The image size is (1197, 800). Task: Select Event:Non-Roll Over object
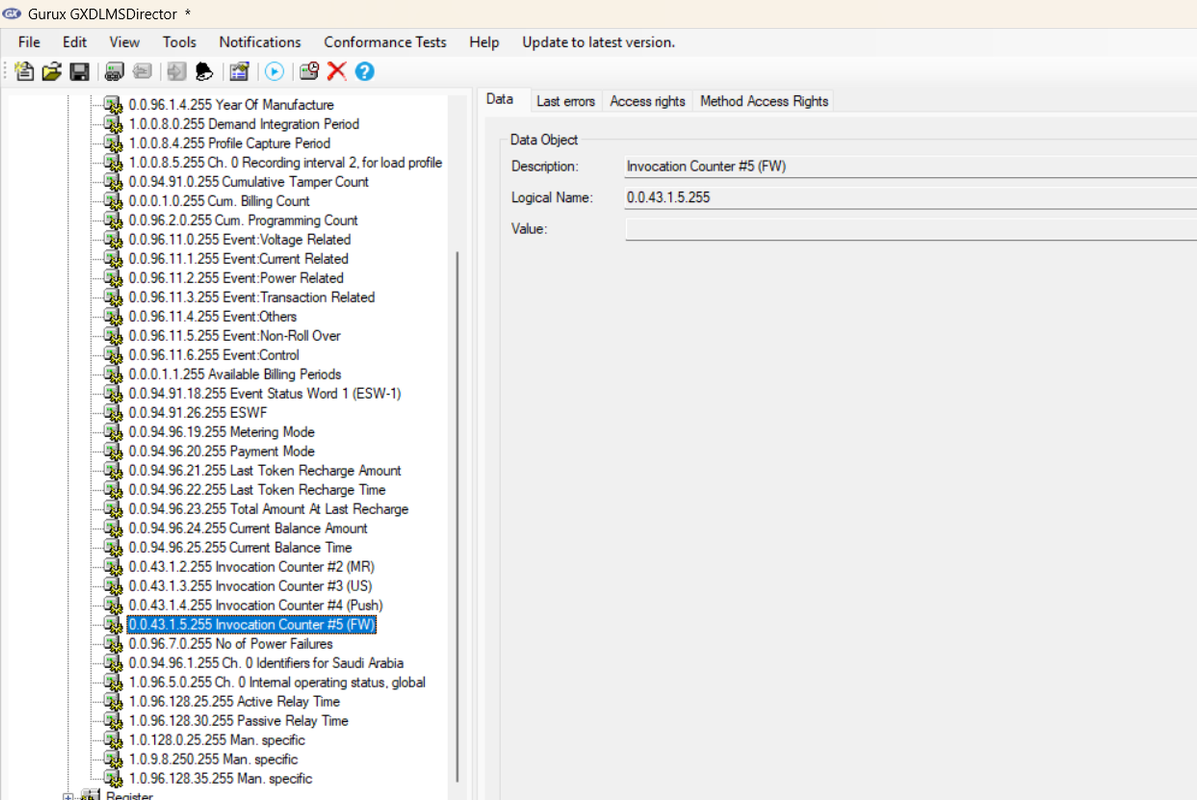[x=234, y=336]
